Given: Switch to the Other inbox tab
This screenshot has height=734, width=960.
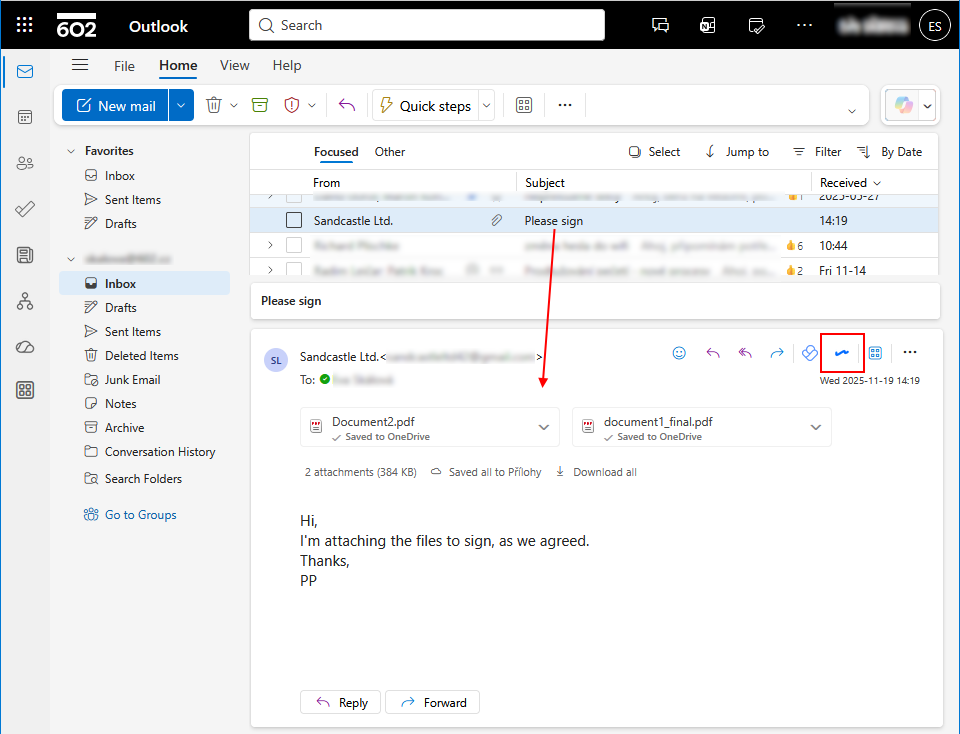Looking at the screenshot, I should pyautogui.click(x=390, y=152).
